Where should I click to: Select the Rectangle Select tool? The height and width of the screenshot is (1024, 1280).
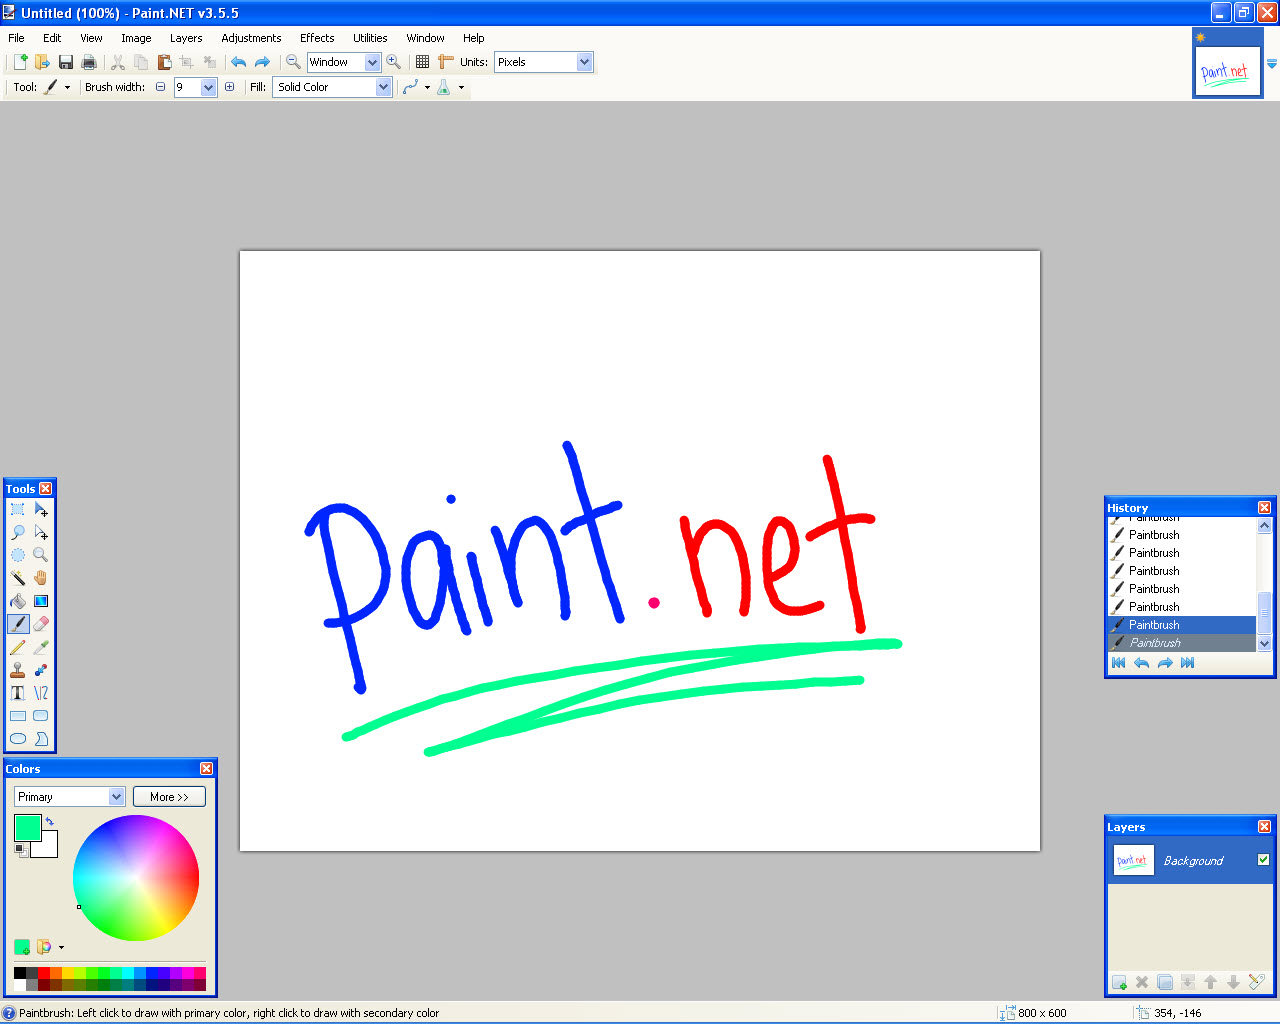point(18,509)
